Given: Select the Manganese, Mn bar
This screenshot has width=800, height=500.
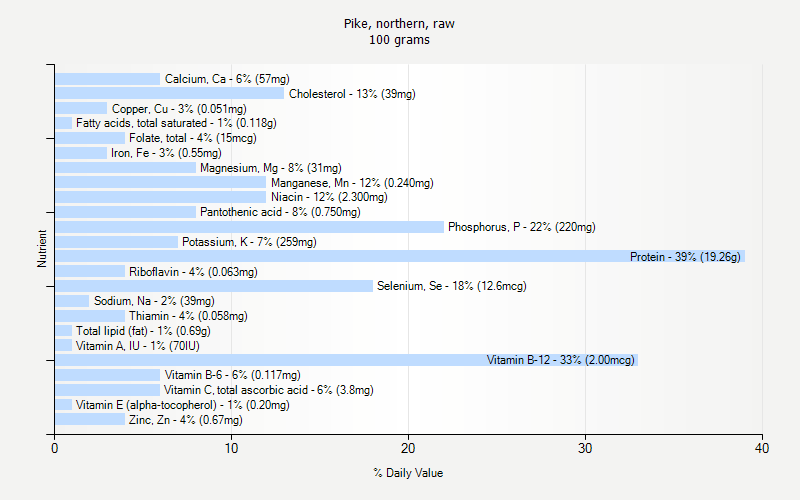Looking at the screenshot, I should (x=161, y=182).
